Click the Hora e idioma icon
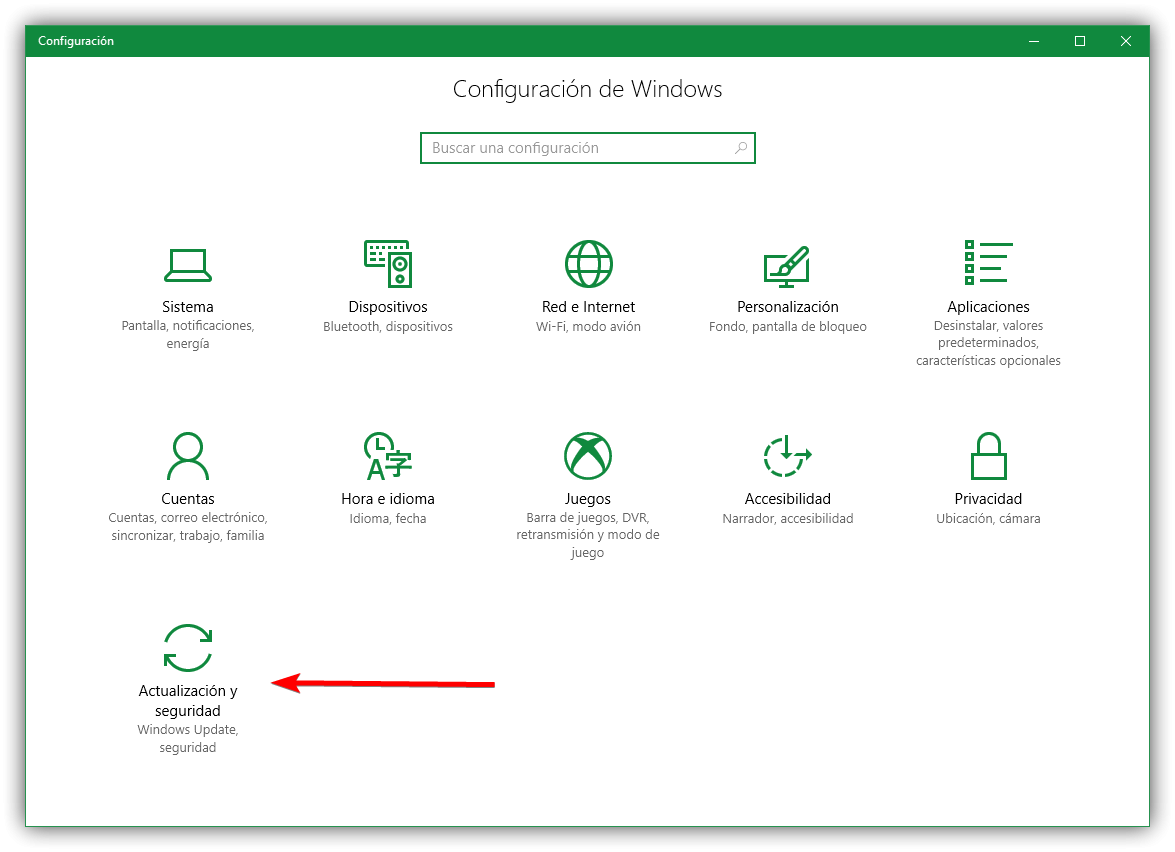The width and height of the screenshot is (1175, 852). click(x=388, y=456)
